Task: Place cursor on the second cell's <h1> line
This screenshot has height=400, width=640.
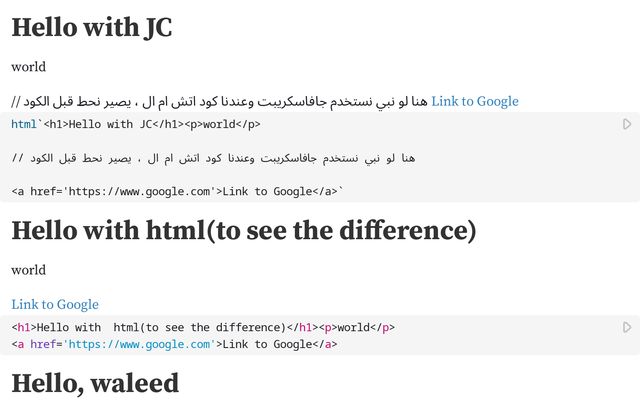Action: pyautogui.click(x=150, y=327)
